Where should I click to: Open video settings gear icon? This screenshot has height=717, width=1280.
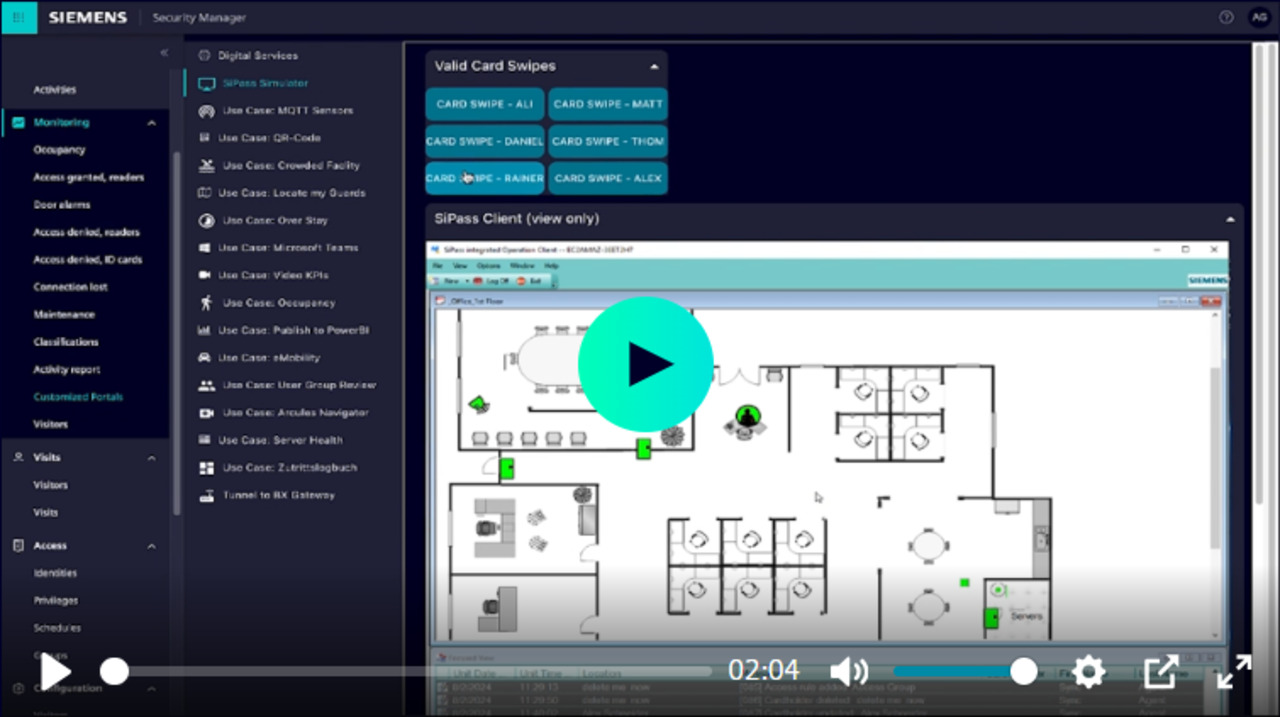[x=1088, y=672]
